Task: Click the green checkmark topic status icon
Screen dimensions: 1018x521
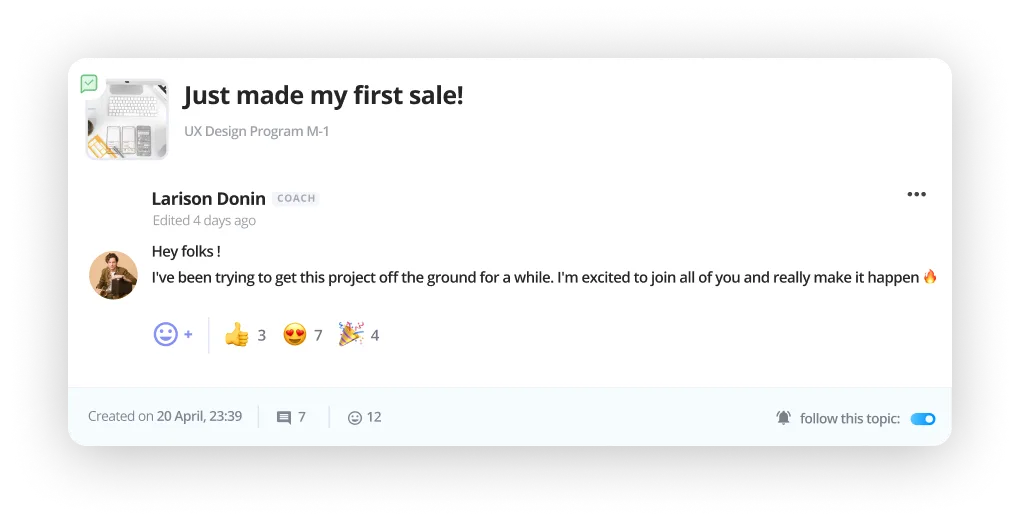Action: click(x=89, y=84)
